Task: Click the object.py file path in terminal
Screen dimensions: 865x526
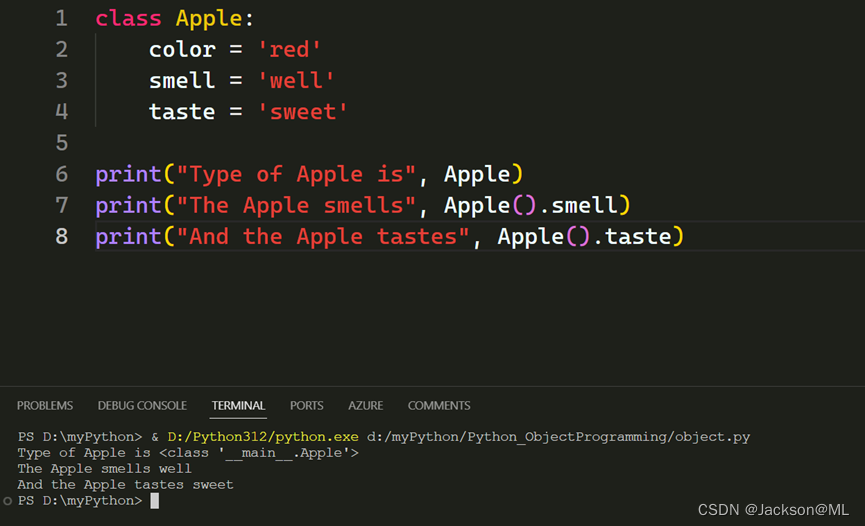Action: (x=557, y=437)
